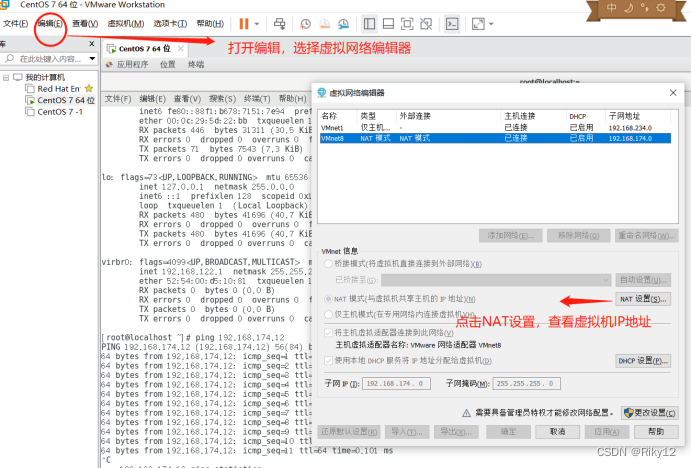Collapse 我的计算机 tree node
Viewport: 691px width, 468px height.
click(x=6, y=78)
